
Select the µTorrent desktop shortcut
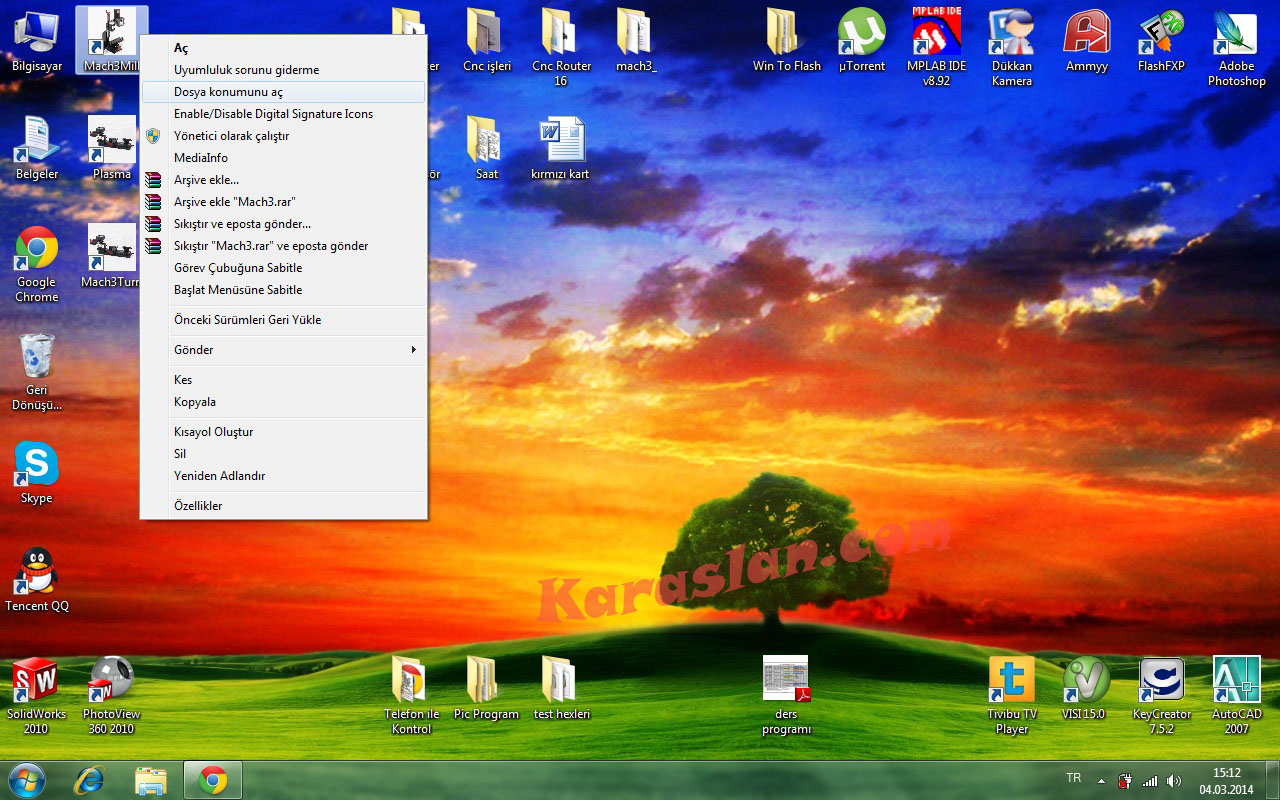coord(861,42)
